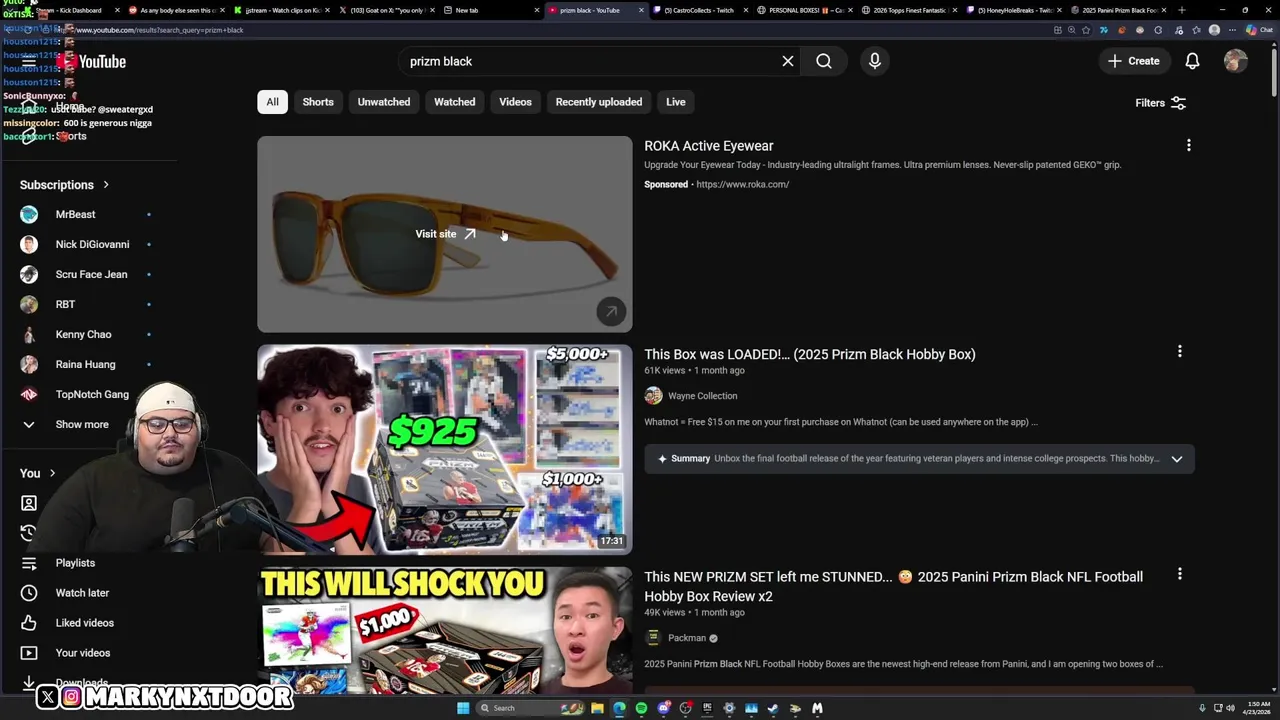Image resolution: width=1280 pixels, height=720 pixels.
Task: Select the All filter chip
Action: click(x=272, y=102)
